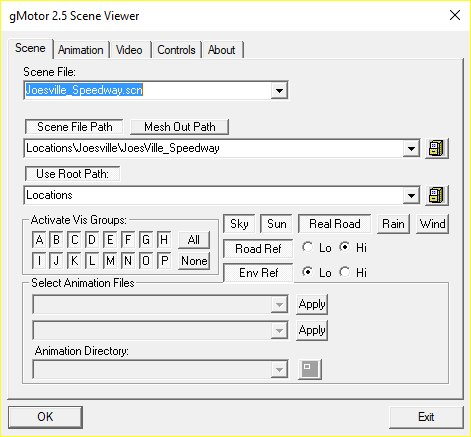471x437 pixels.
Task: Toggle the Rain button
Action: pyautogui.click(x=393, y=224)
